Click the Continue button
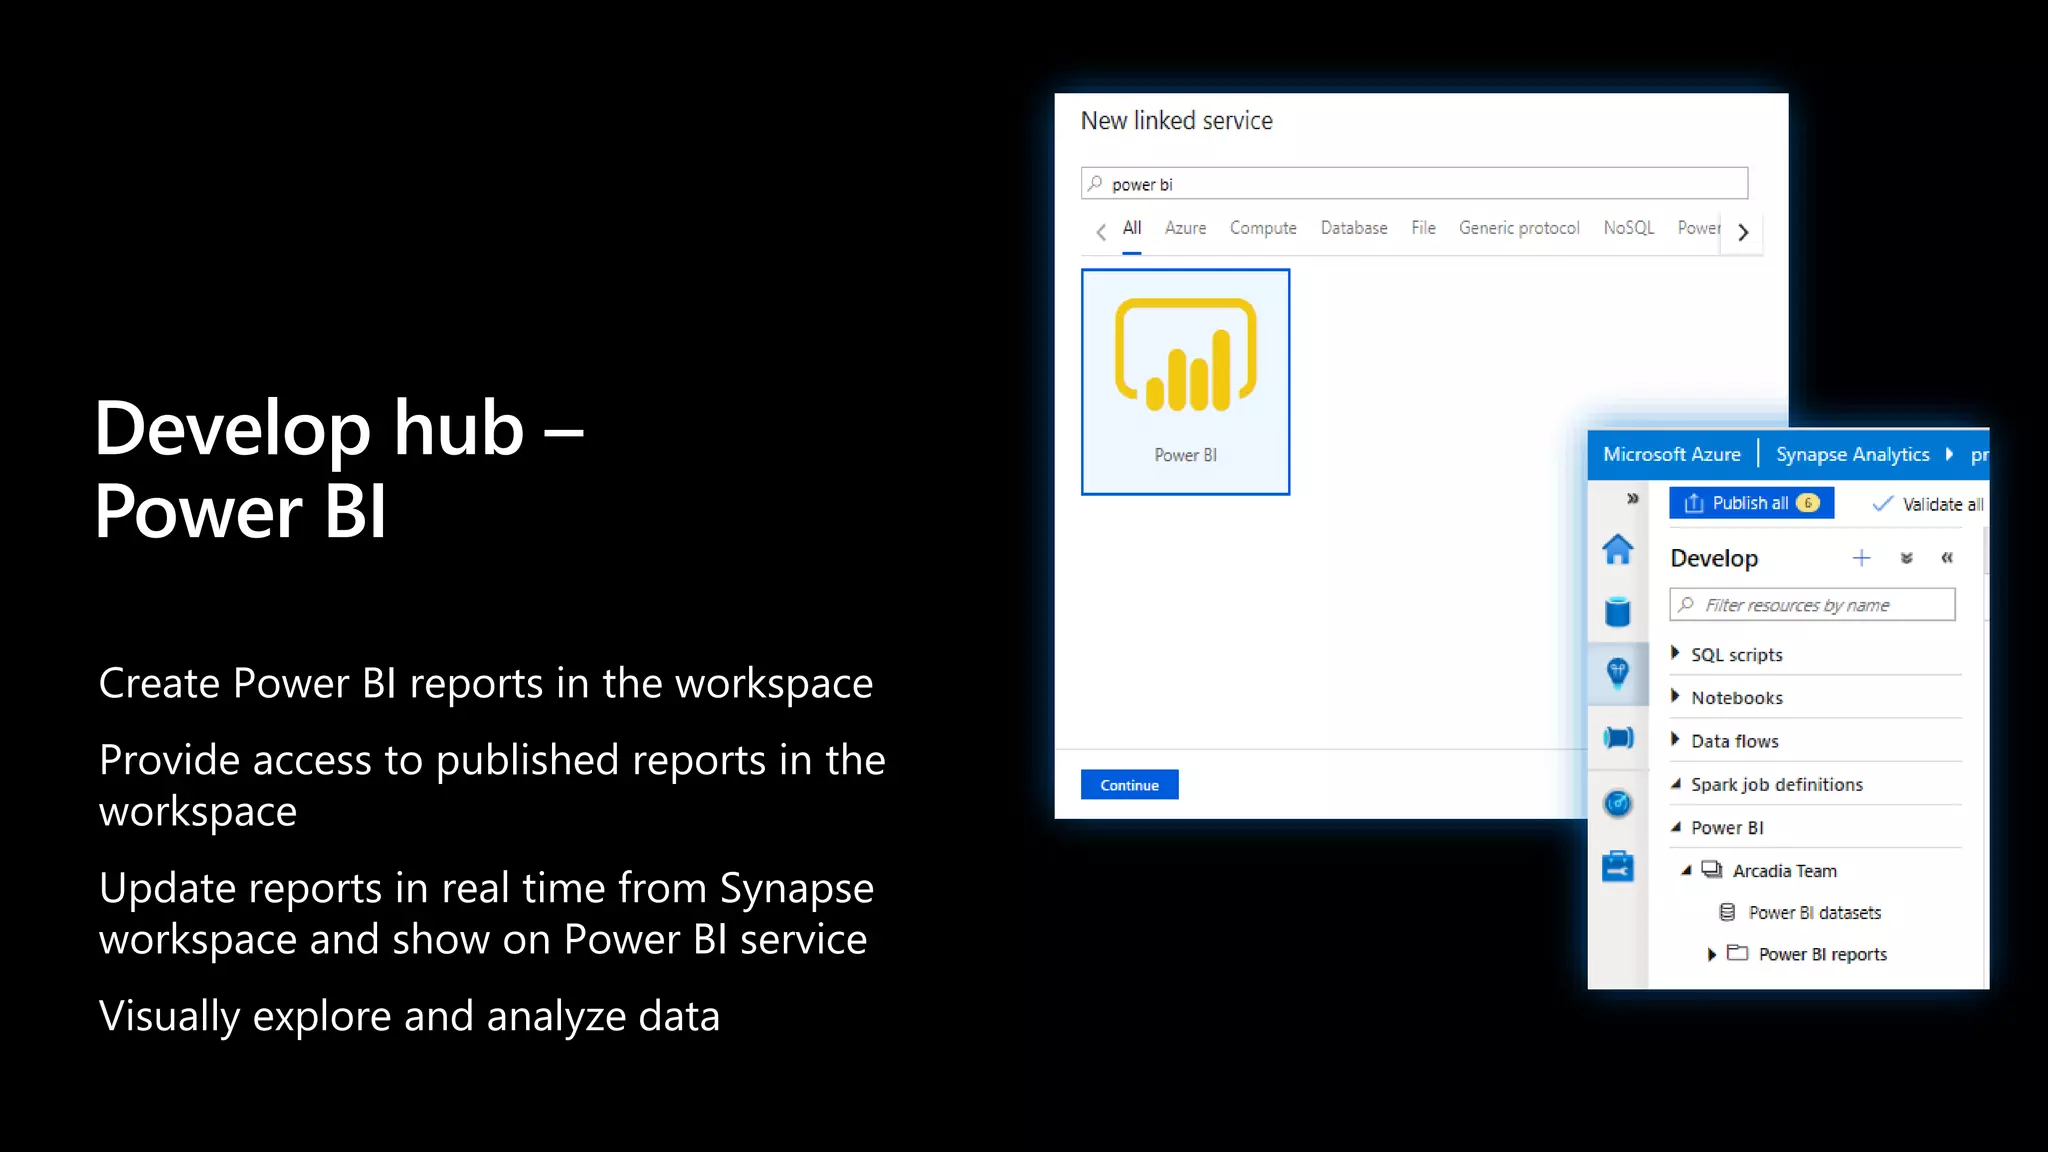Screen dimensions: 2048x1152 pyautogui.click(x=1129, y=785)
